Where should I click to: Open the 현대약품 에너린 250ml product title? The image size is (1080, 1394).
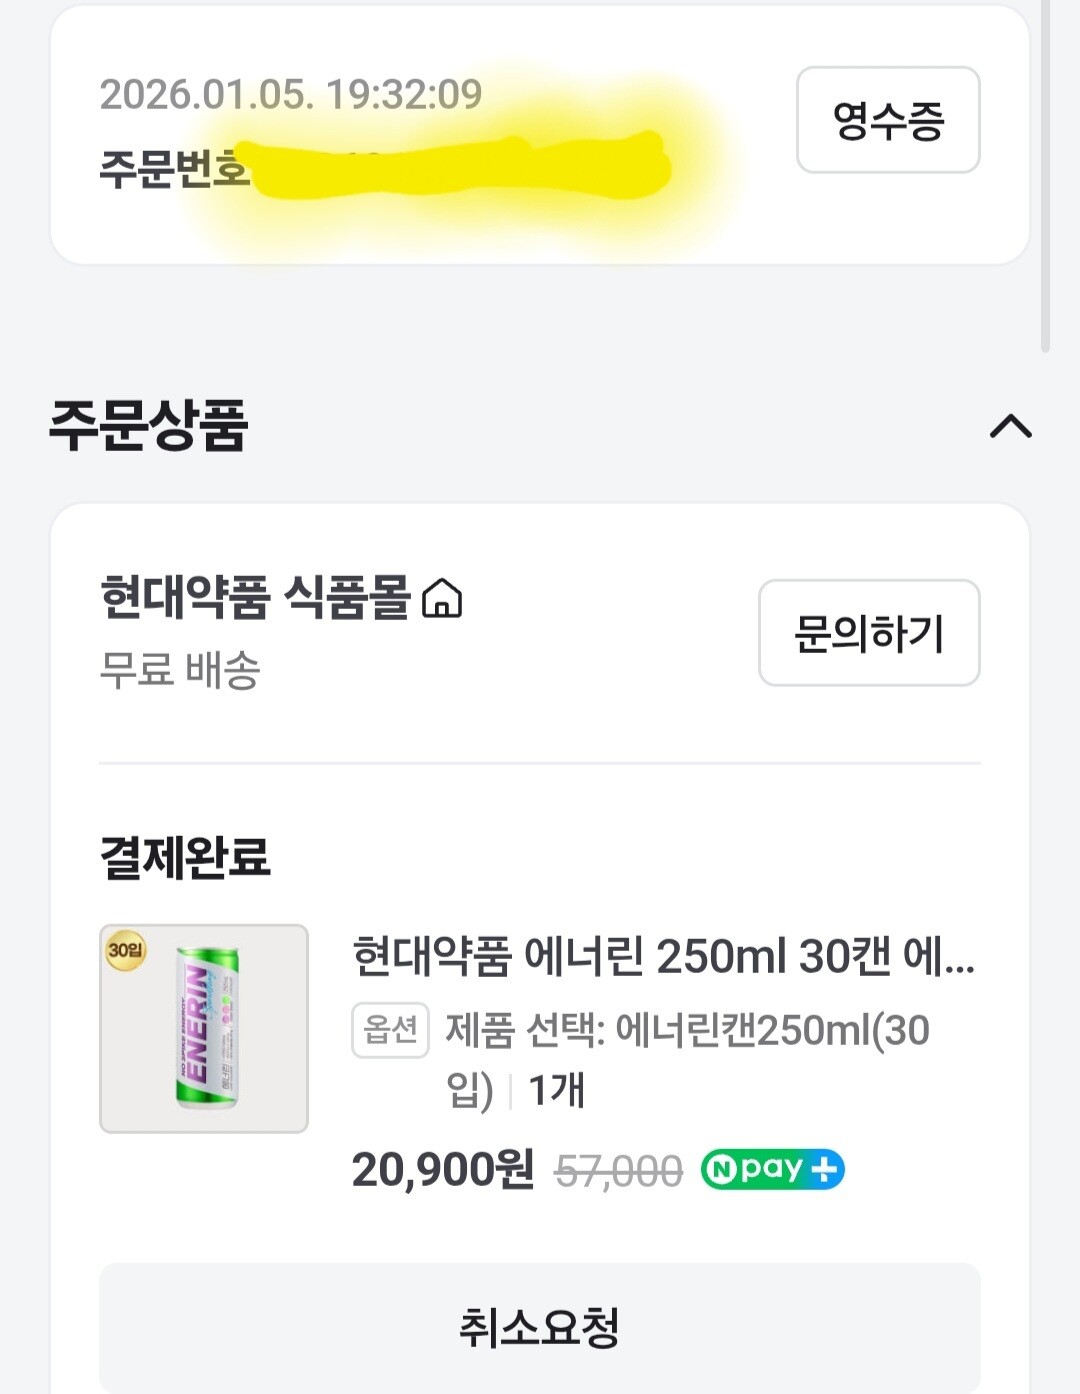[663, 956]
